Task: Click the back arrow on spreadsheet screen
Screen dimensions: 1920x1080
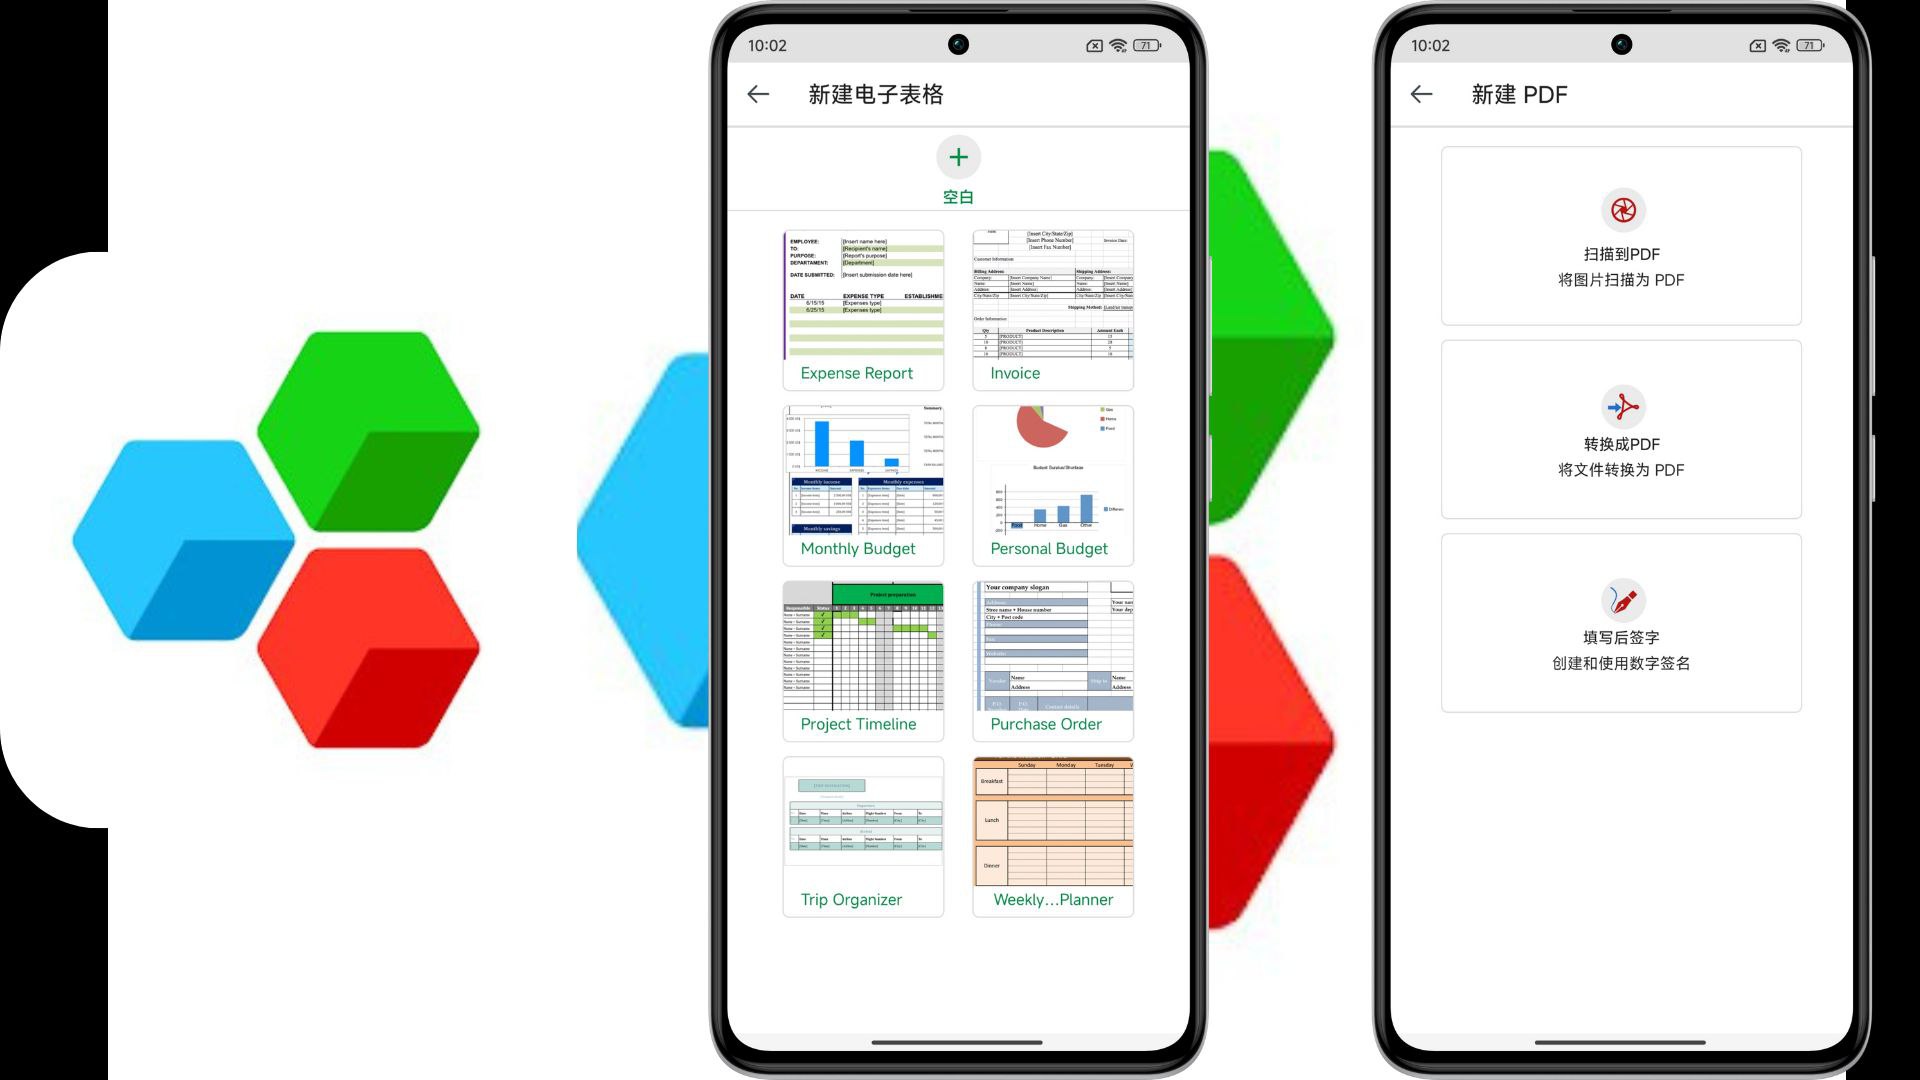Action: [758, 94]
